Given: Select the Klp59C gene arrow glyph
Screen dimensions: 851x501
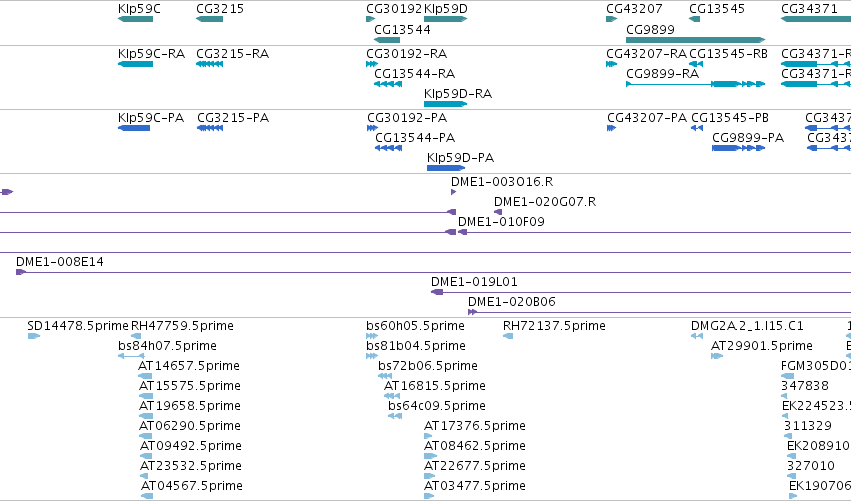Looking at the screenshot, I should tap(135, 19).
